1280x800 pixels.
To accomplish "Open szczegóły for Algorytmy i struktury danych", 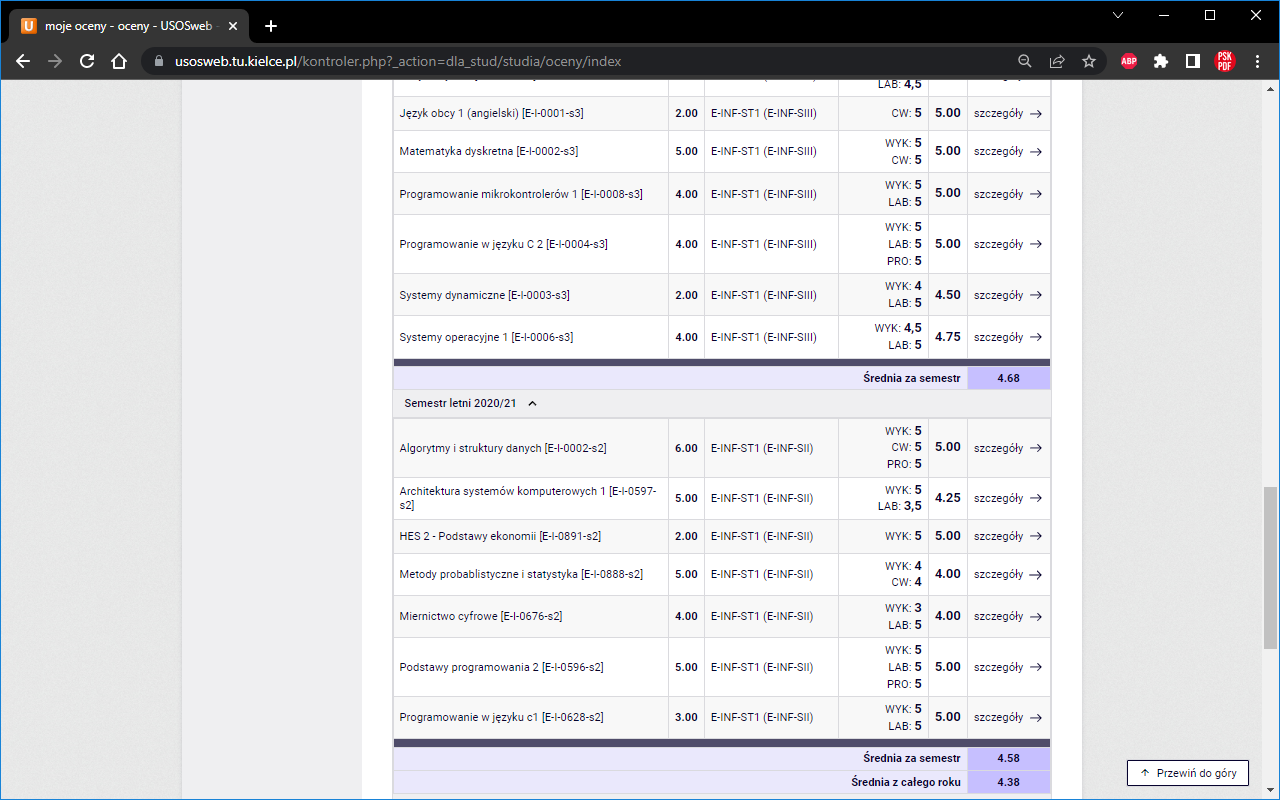I will 1008,448.
